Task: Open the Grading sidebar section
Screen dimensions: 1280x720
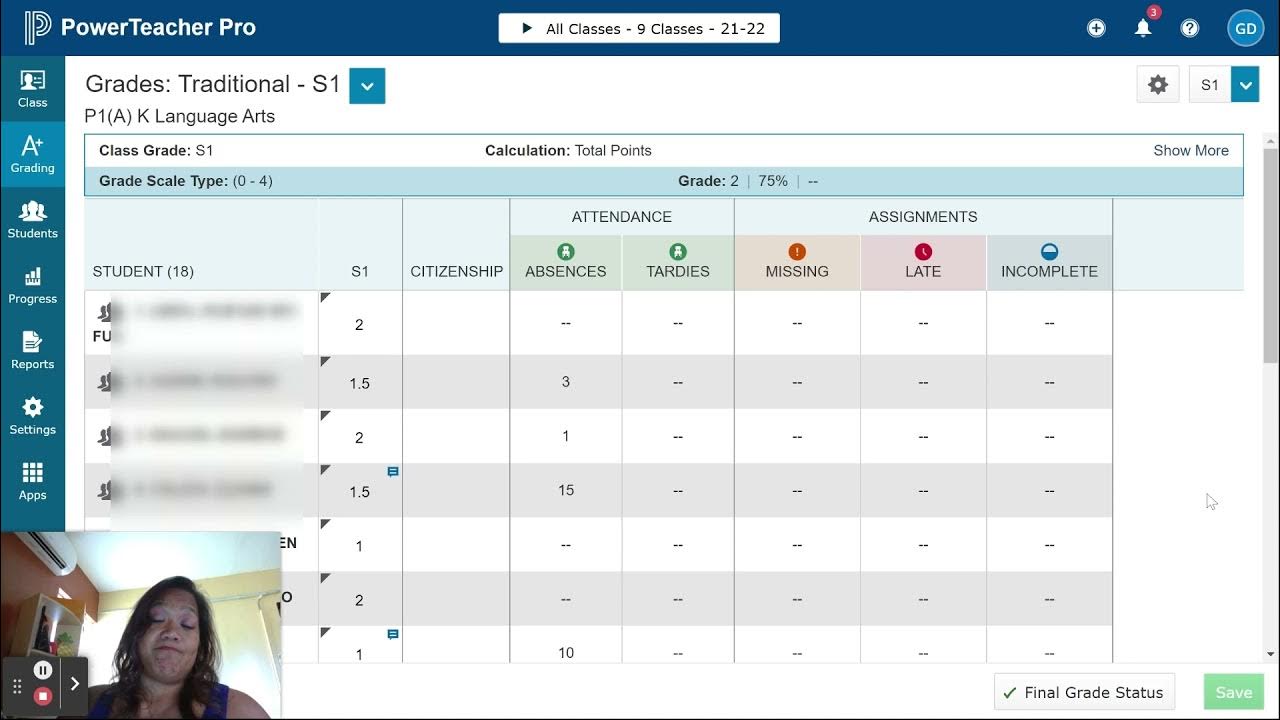Action: pos(32,154)
